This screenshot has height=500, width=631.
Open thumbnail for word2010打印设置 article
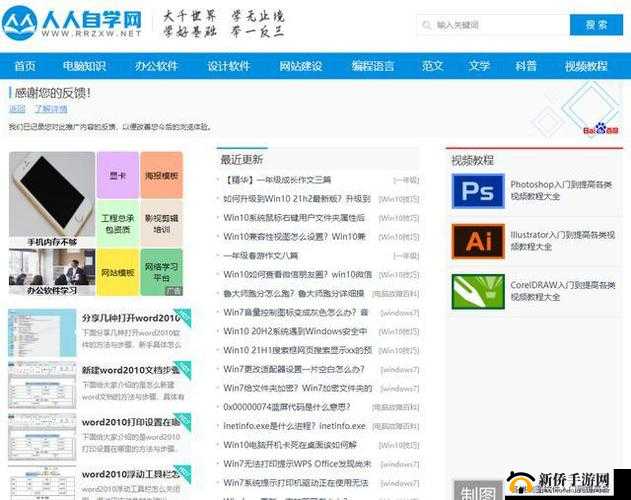(42, 437)
